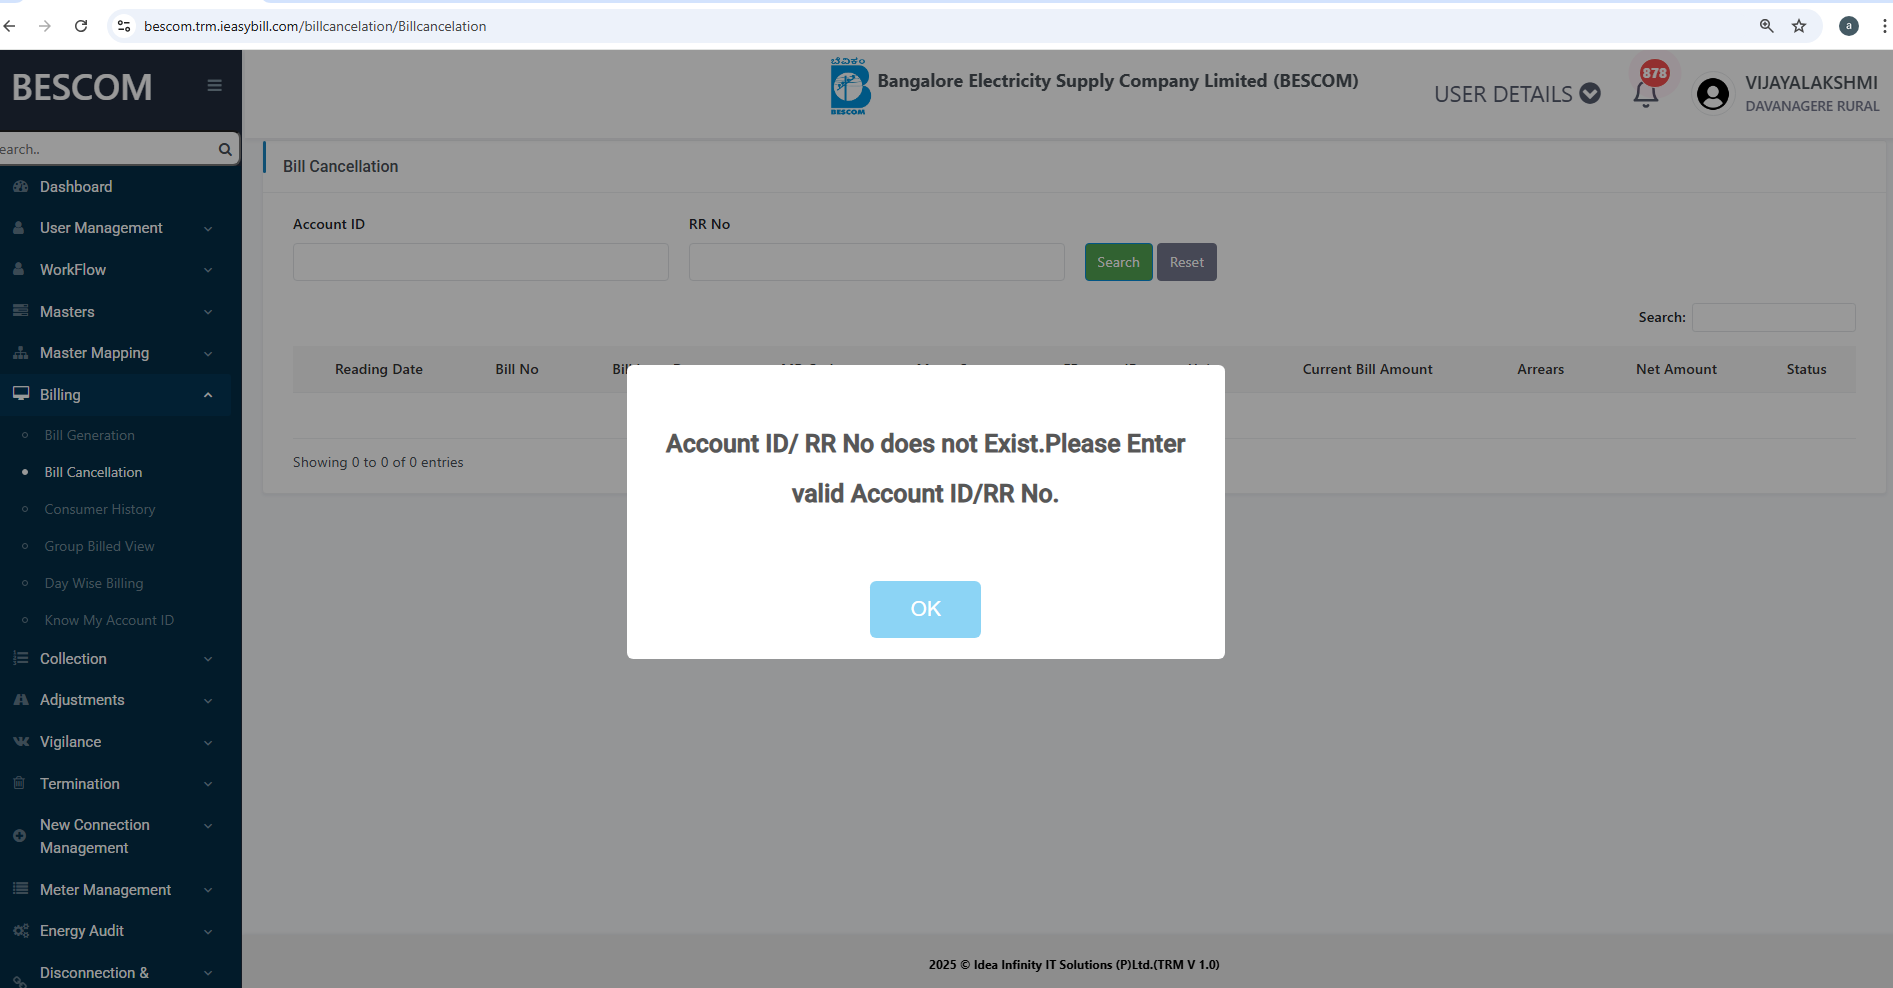The image size is (1893, 988).
Task: Click the Vigilance icon in sidebar
Action: 20,742
